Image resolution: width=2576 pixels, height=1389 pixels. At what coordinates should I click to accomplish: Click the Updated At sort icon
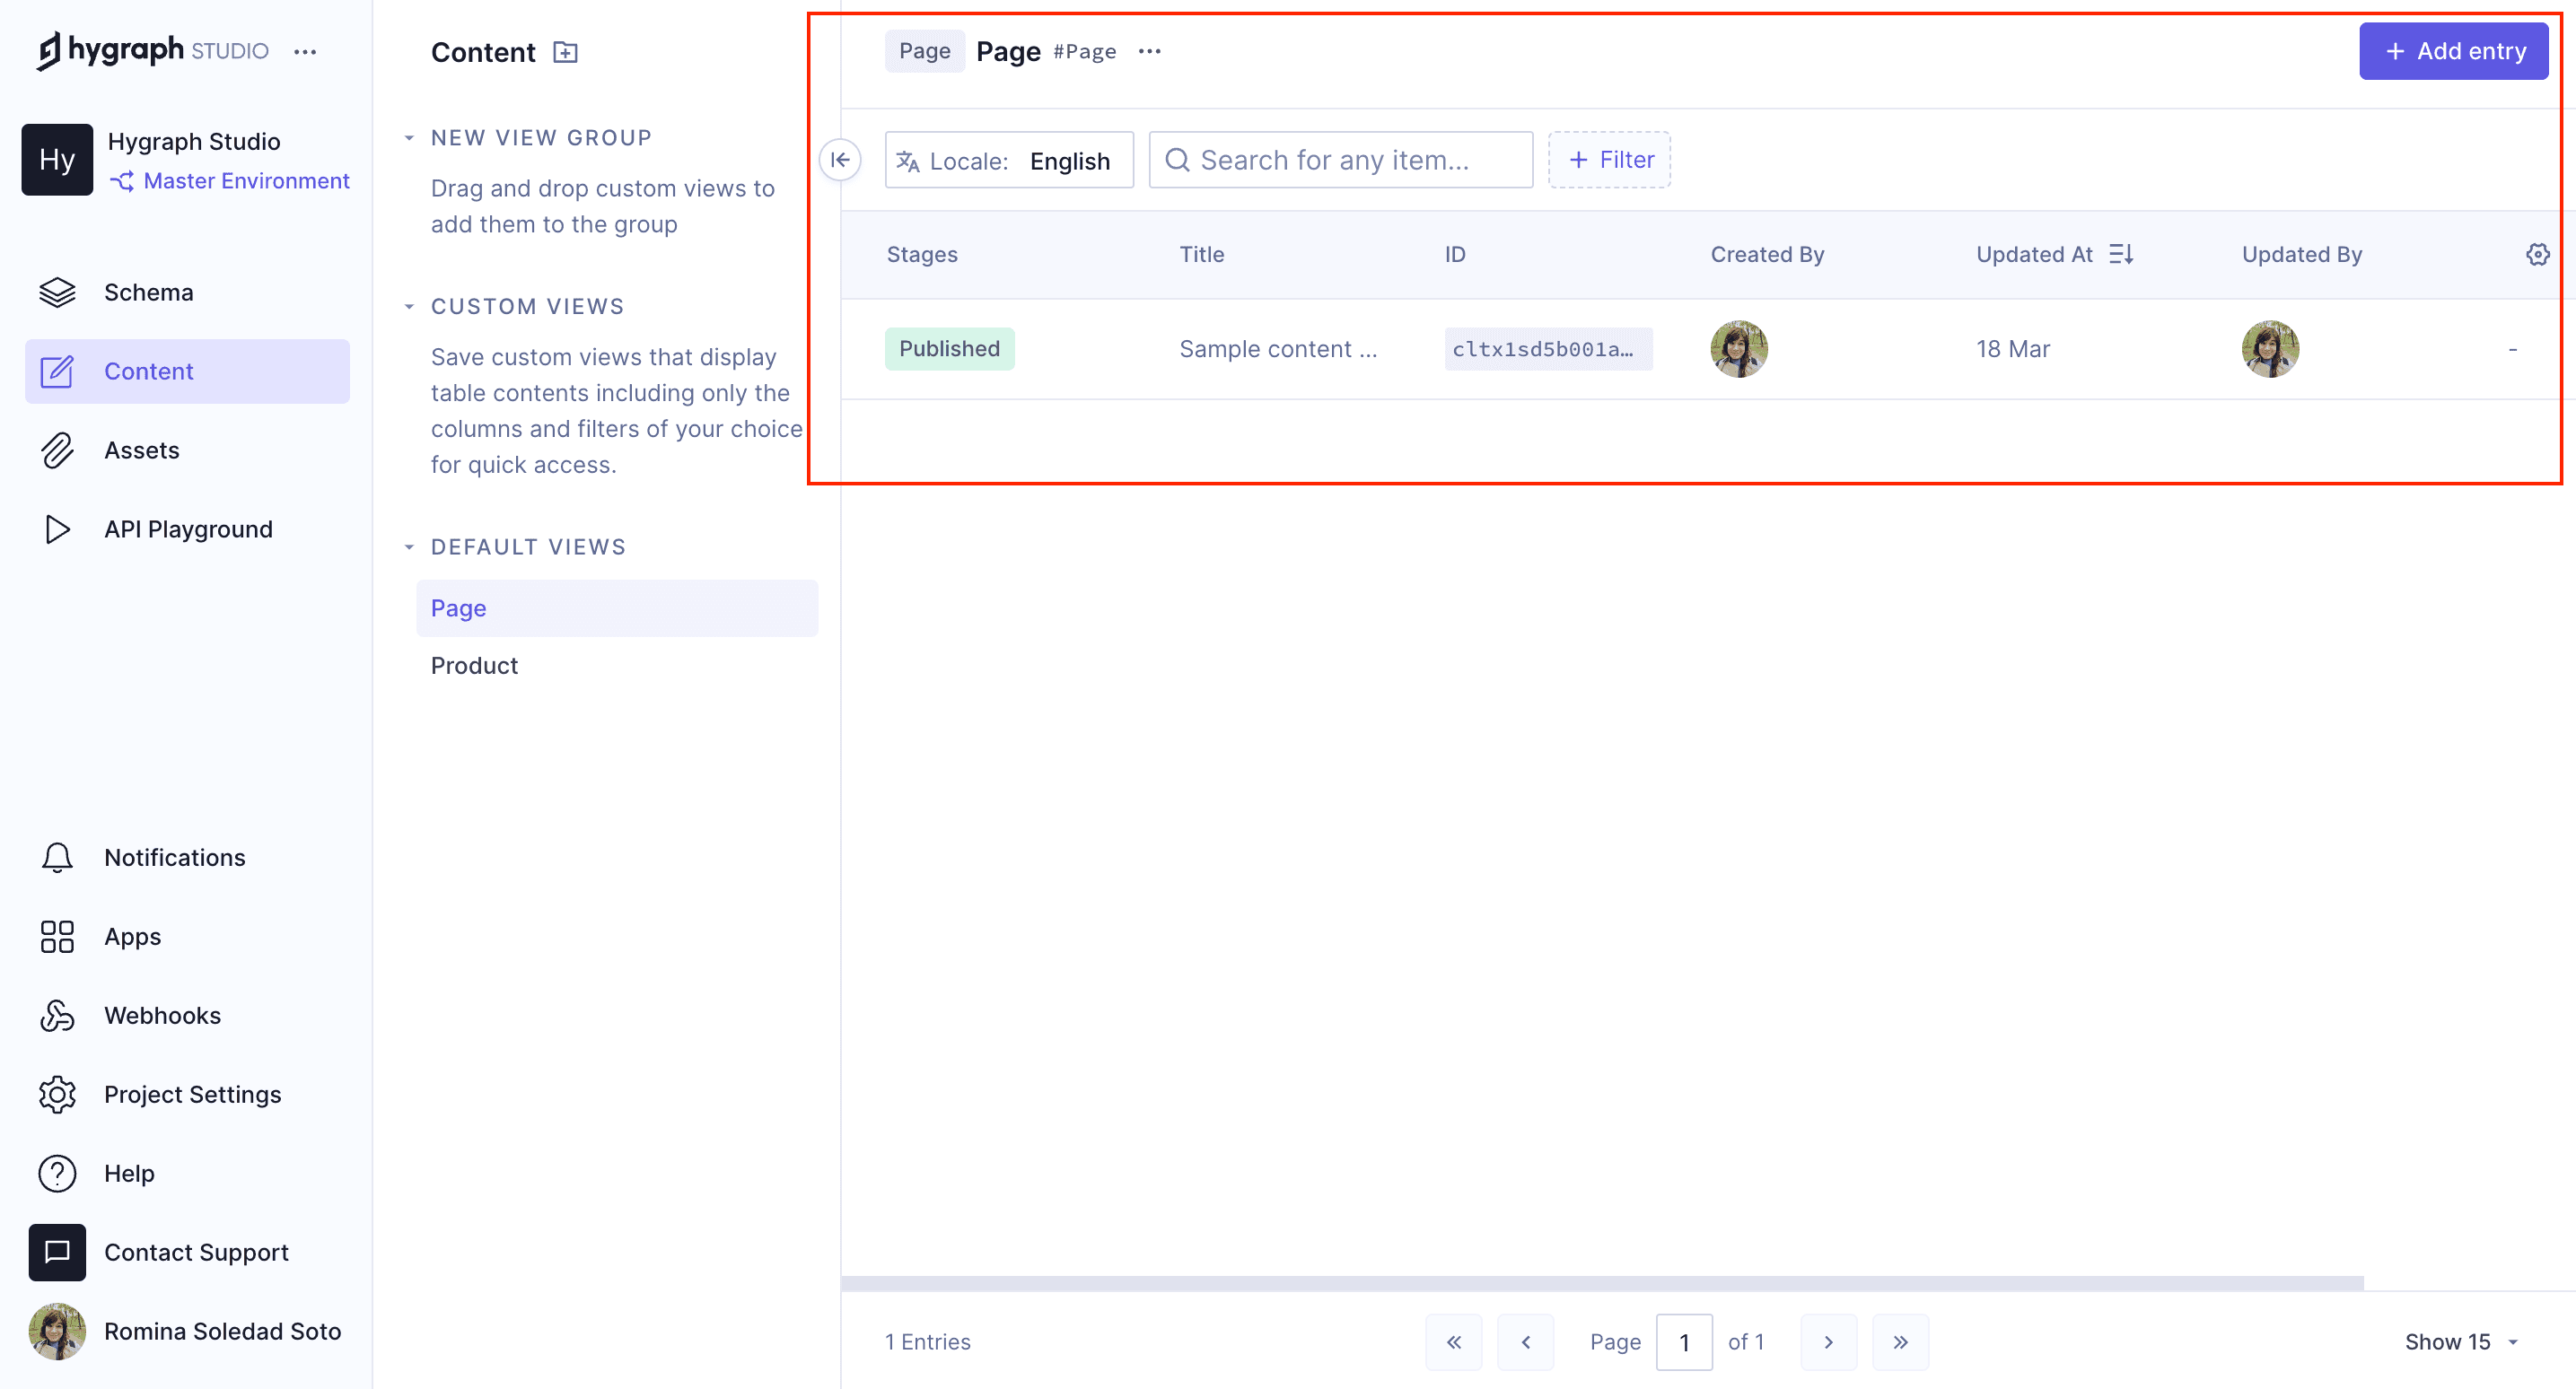click(2120, 254)
